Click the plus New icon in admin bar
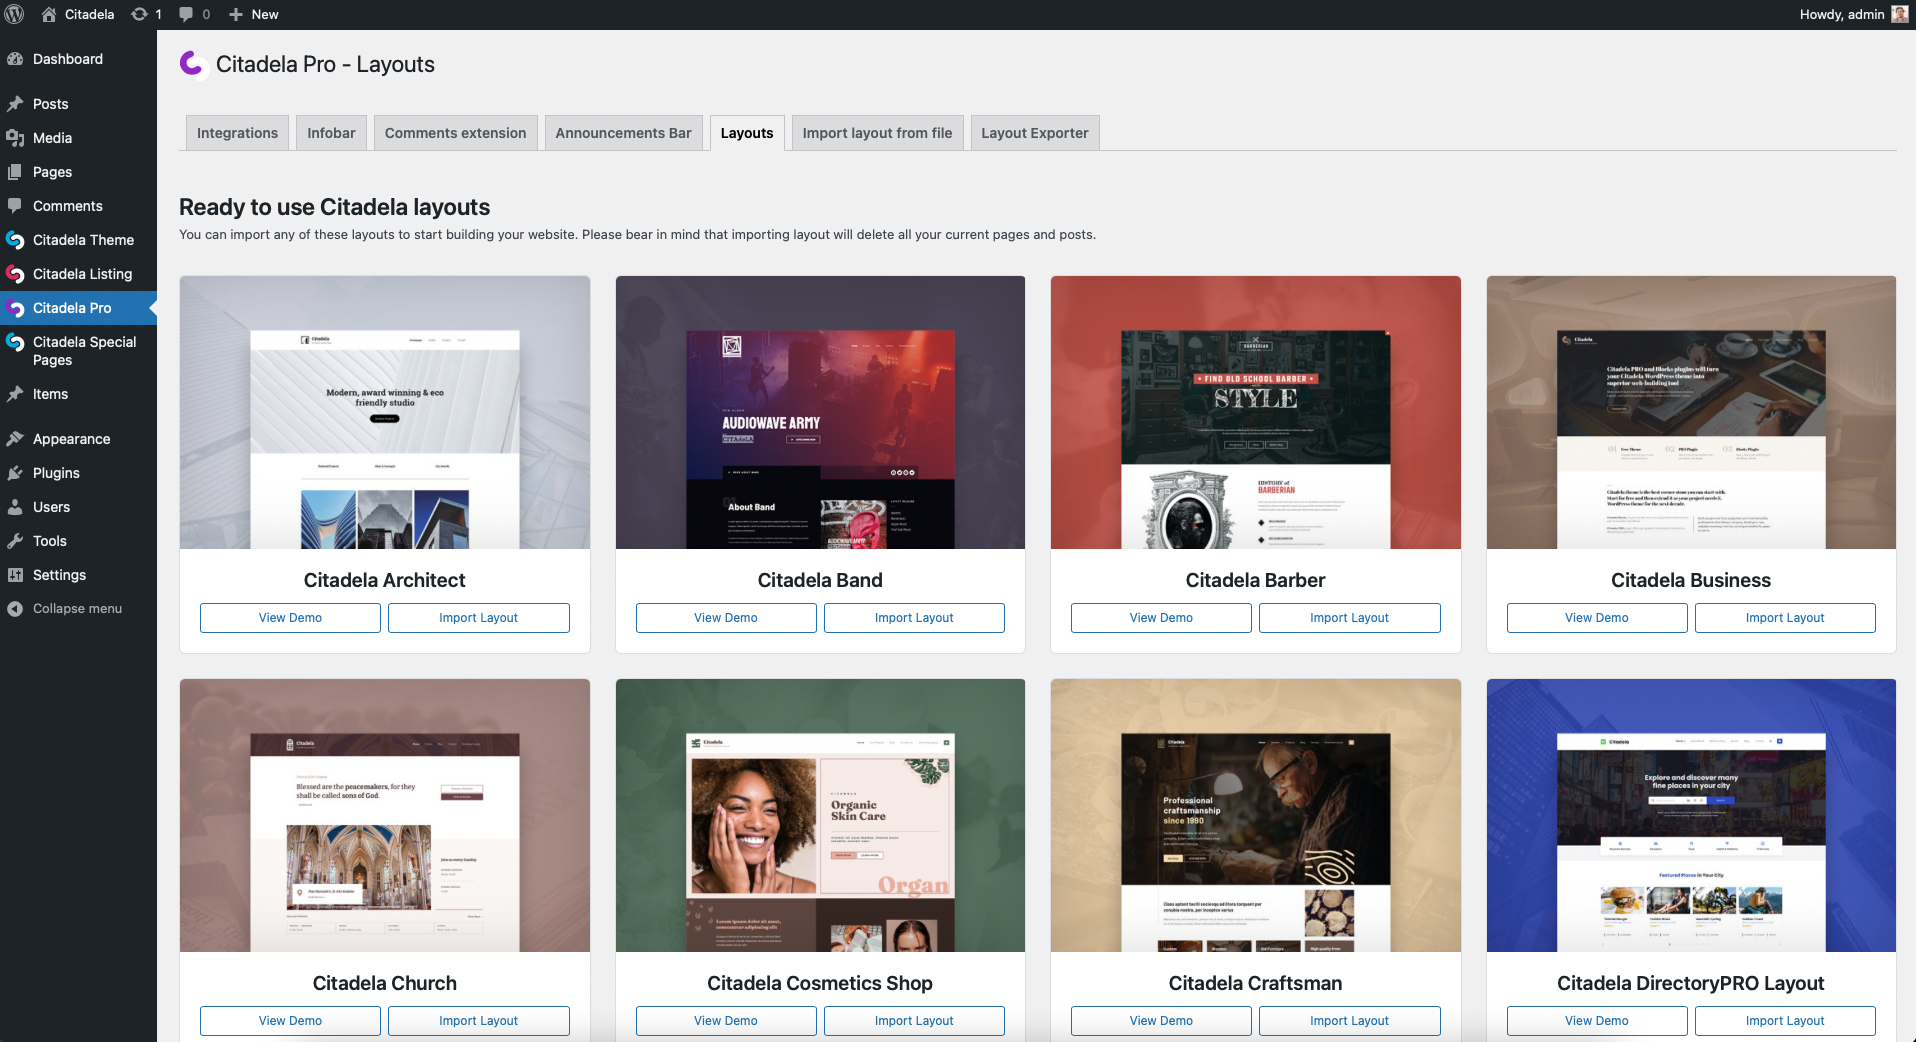1916x1042 pixels. [x=236, y=14]
